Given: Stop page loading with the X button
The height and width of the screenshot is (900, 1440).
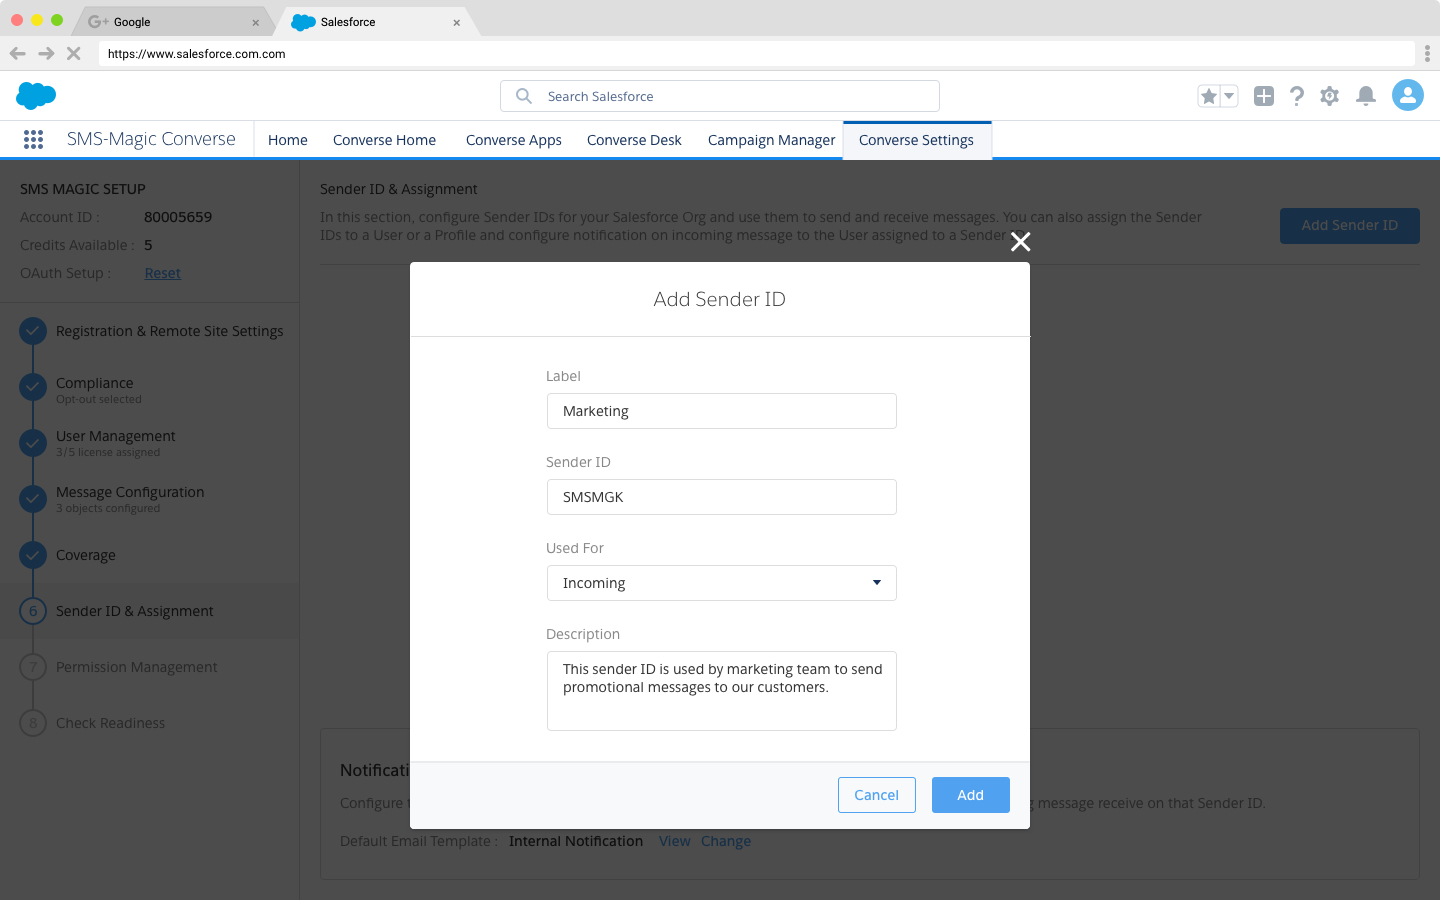Looking at the screenshot, I should [73, 54].
